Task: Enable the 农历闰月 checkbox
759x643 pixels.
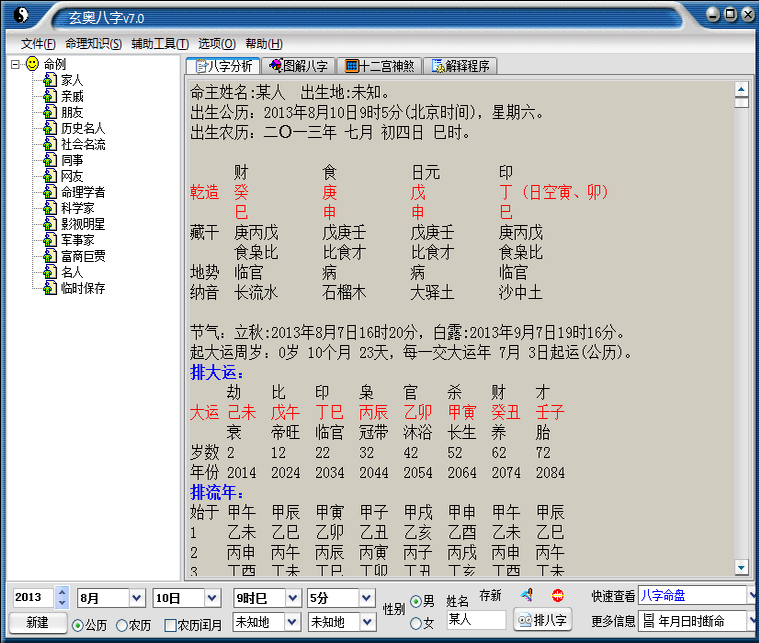Action: pos(170,625)
